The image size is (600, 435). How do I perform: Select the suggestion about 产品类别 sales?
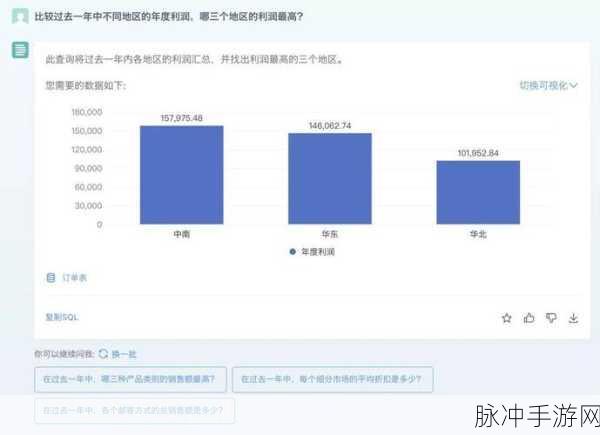click(130, 379)
